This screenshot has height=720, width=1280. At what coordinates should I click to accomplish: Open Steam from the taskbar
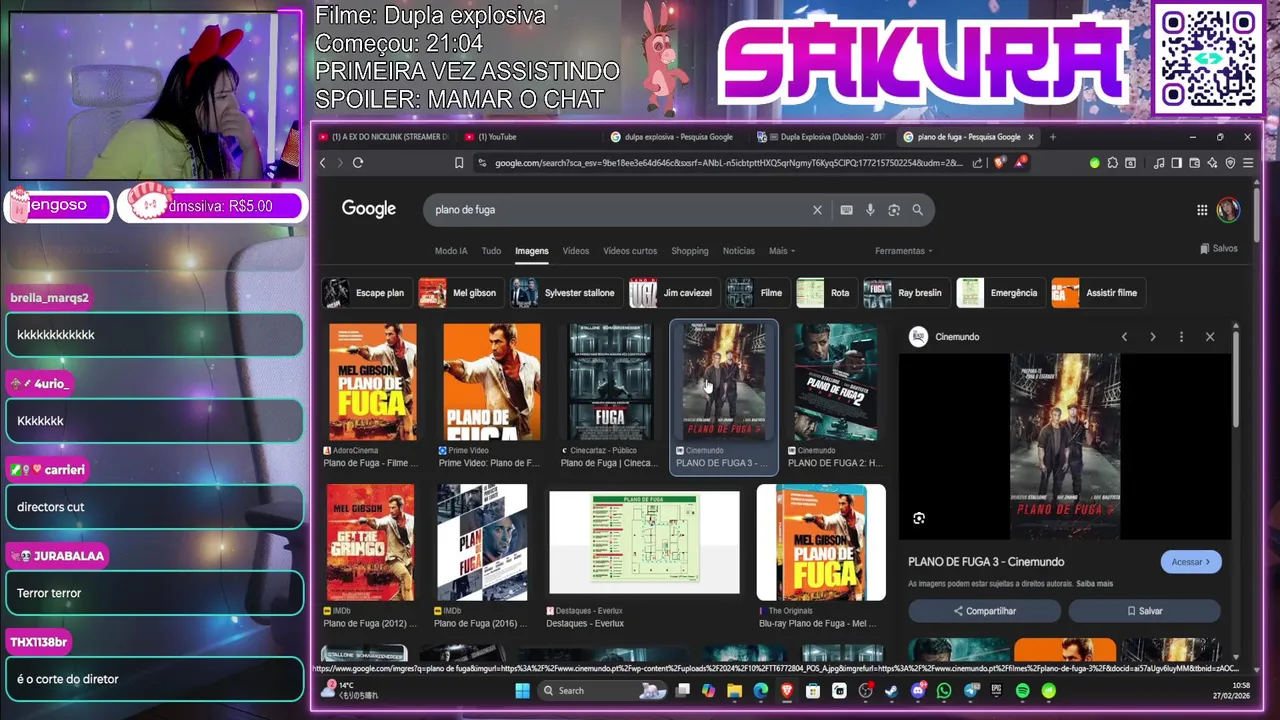(891, 691)
